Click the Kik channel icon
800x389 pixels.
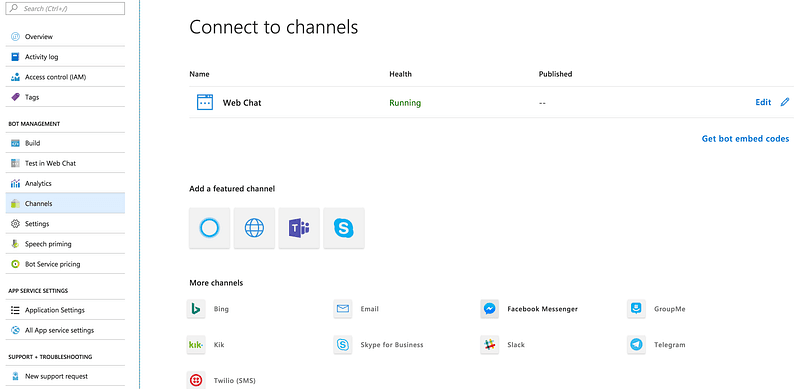196,345
